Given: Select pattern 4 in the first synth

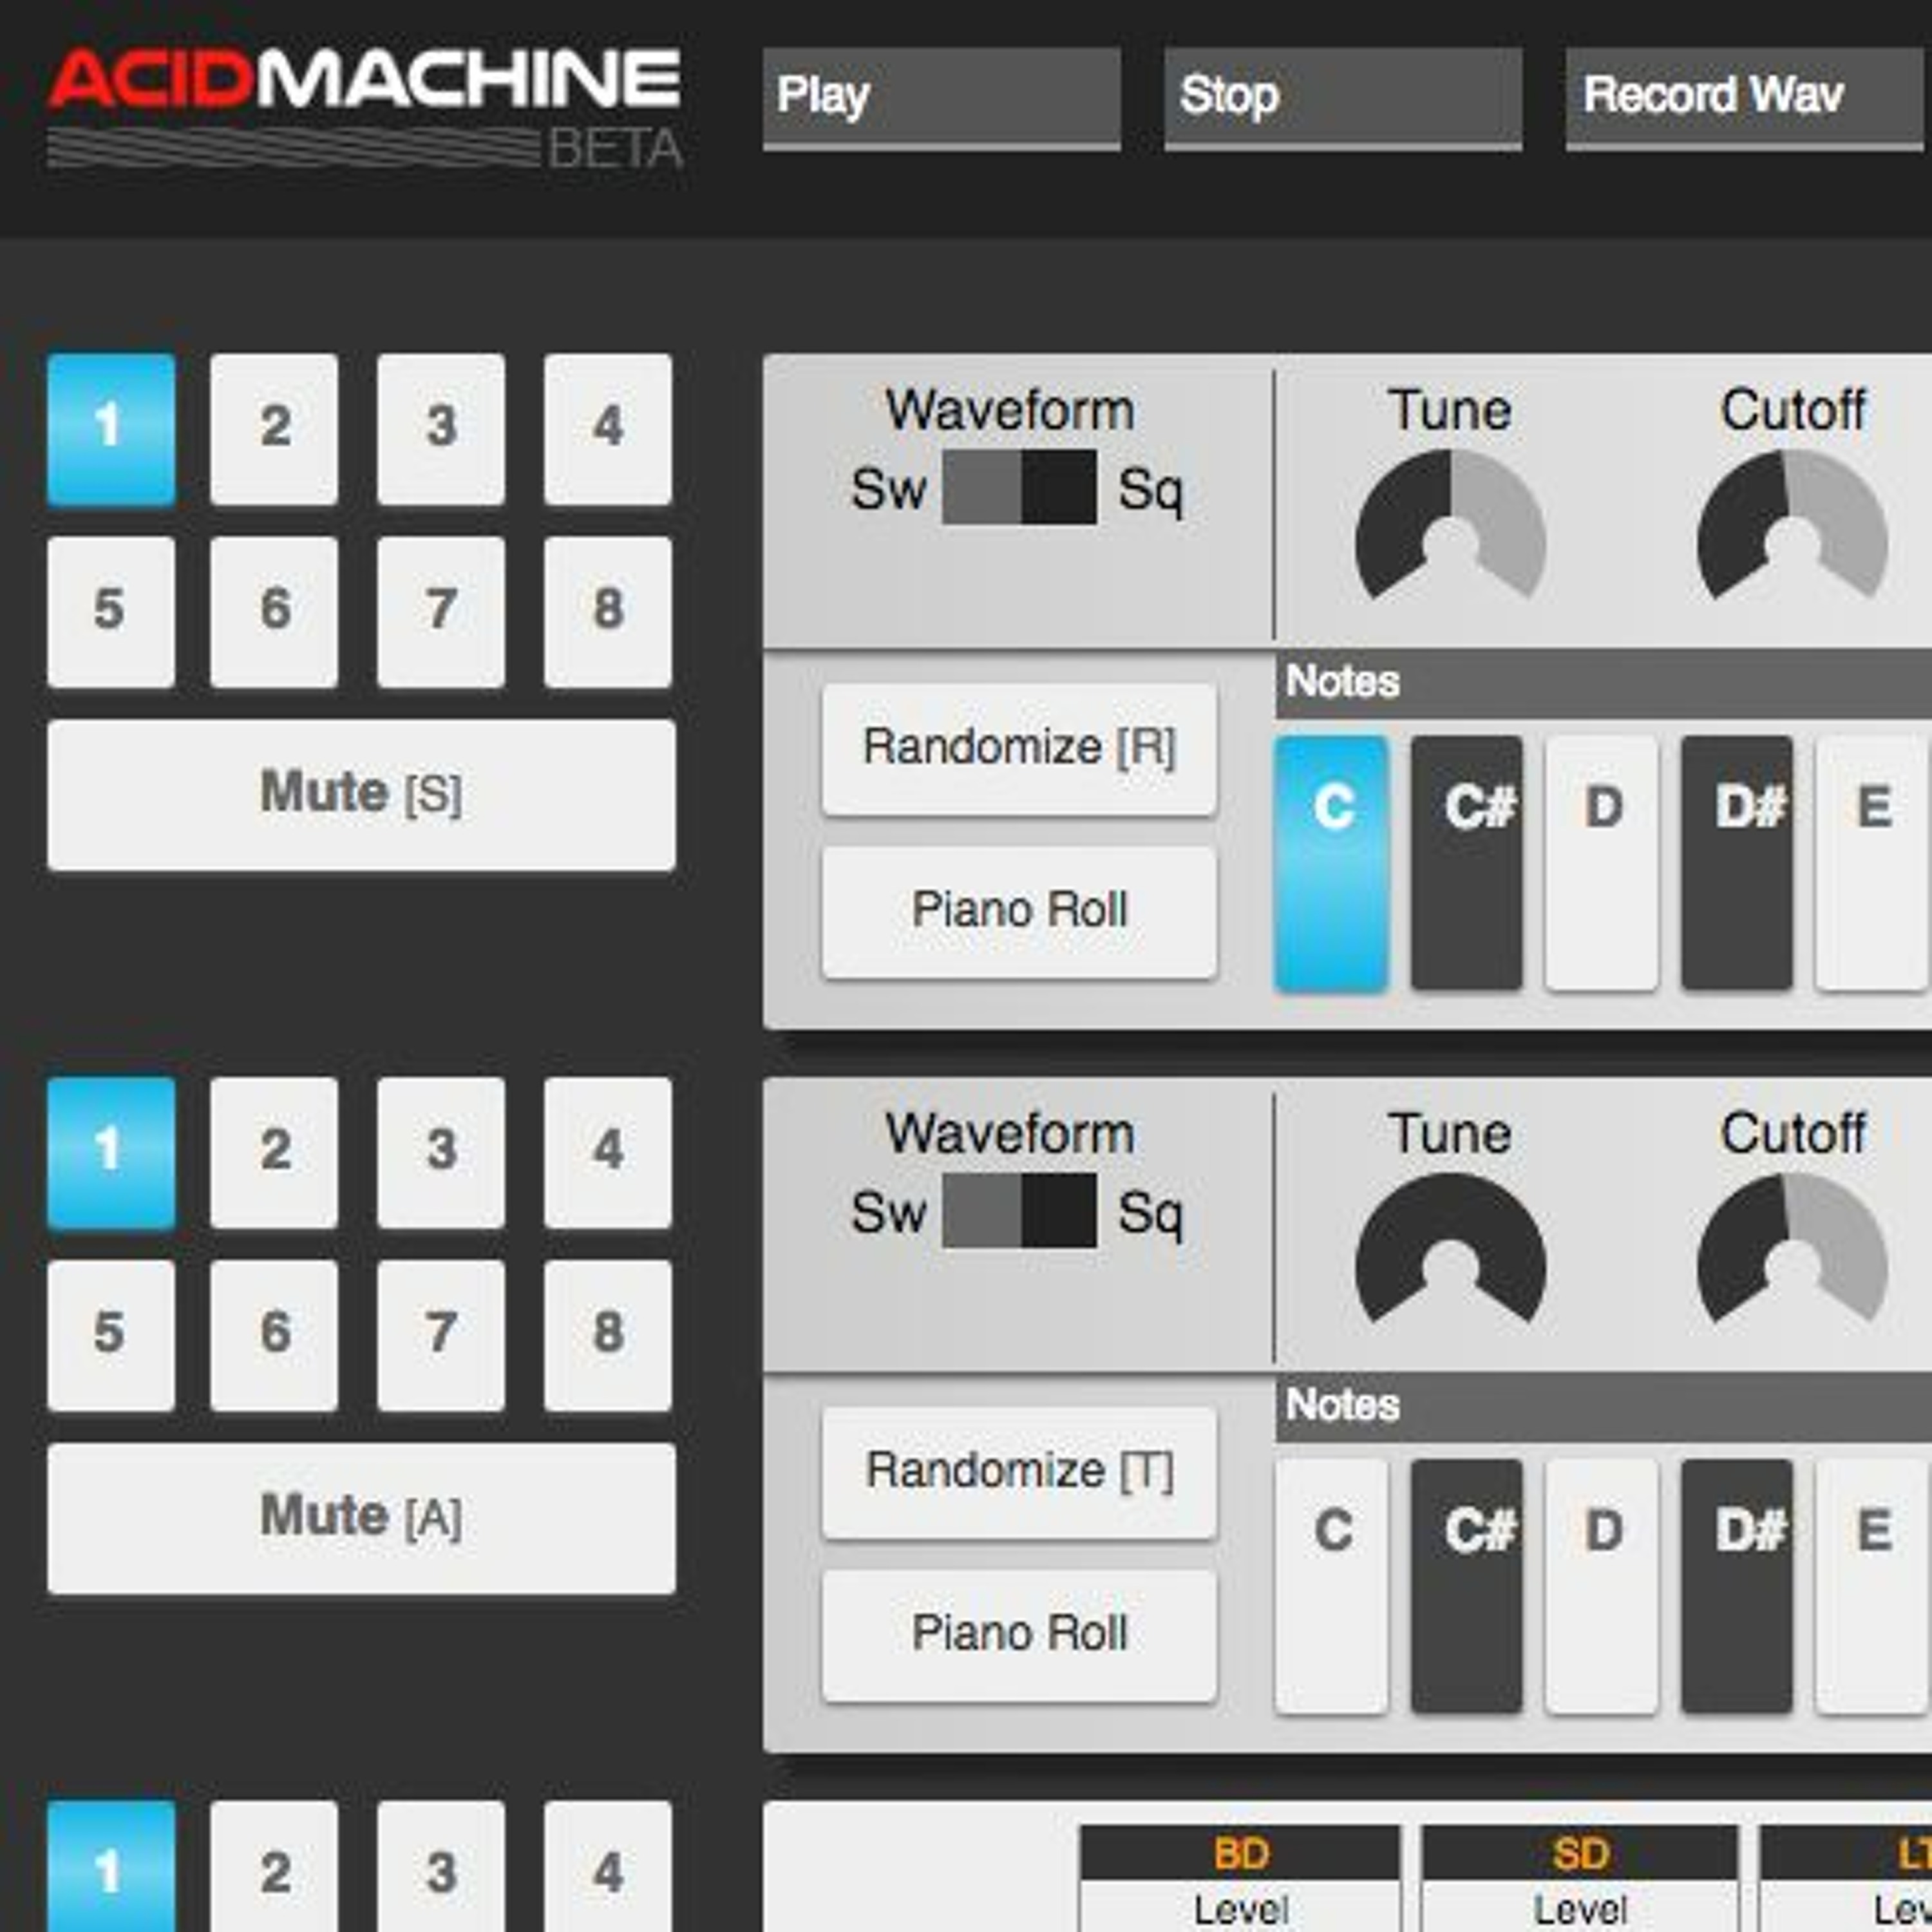Looking at the screenshot, I should (608, 429).
